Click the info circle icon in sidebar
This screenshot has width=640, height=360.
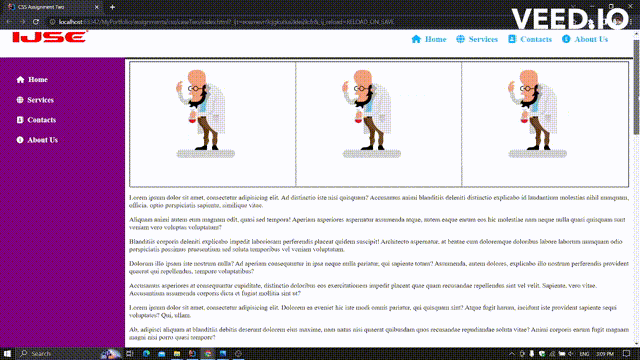click(x=20, y=140)
